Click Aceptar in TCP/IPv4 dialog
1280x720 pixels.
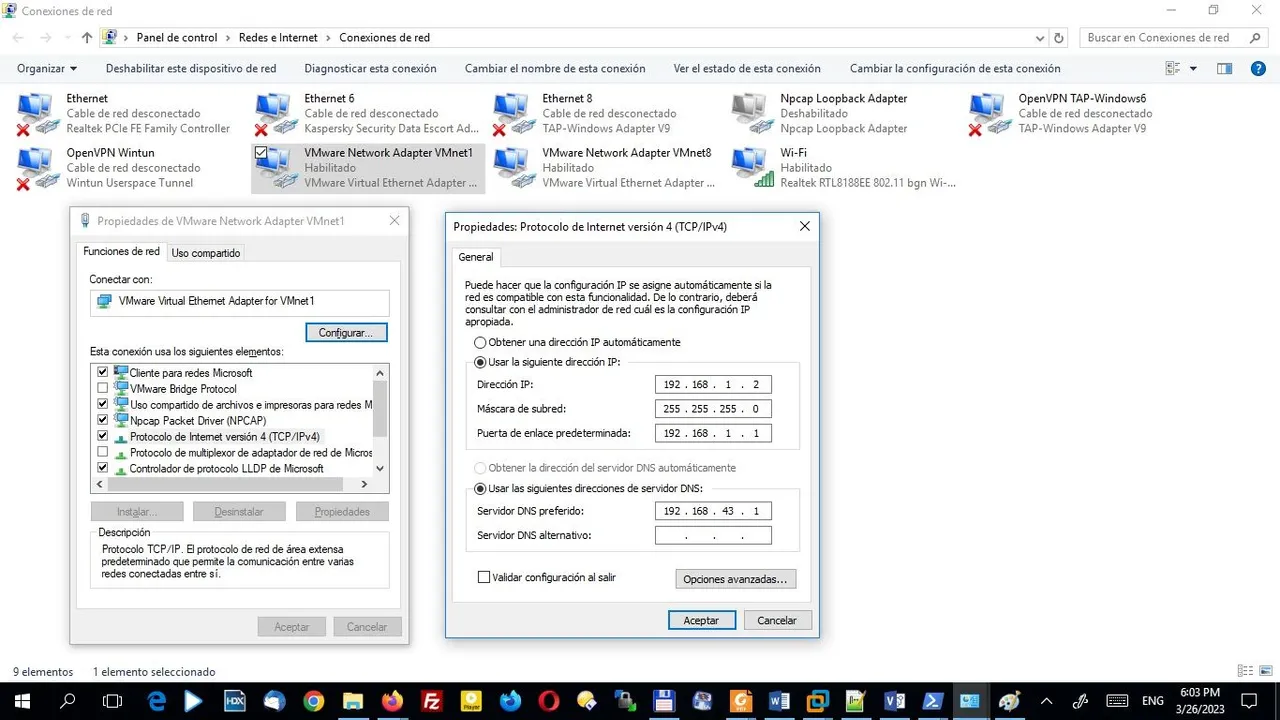click(x=701, y=620)
